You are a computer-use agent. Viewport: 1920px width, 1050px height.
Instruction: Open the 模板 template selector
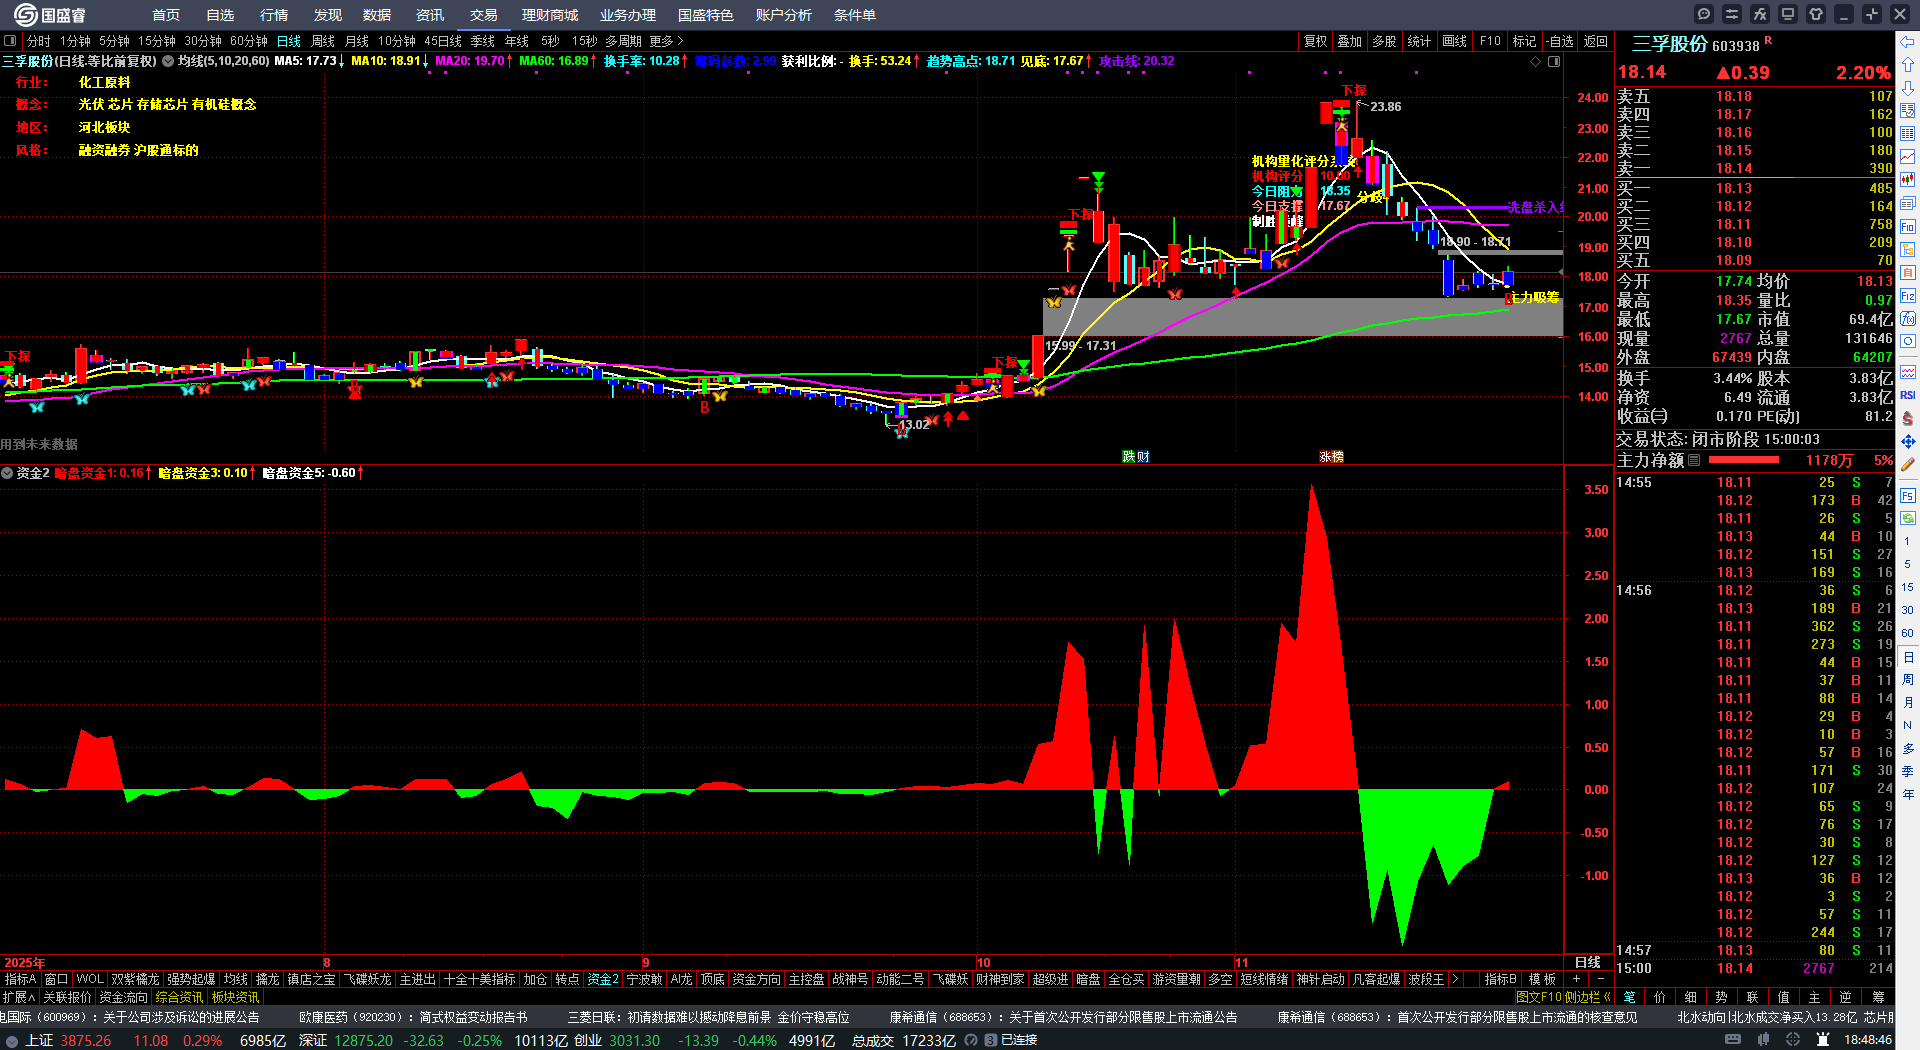click(1542, 979)
